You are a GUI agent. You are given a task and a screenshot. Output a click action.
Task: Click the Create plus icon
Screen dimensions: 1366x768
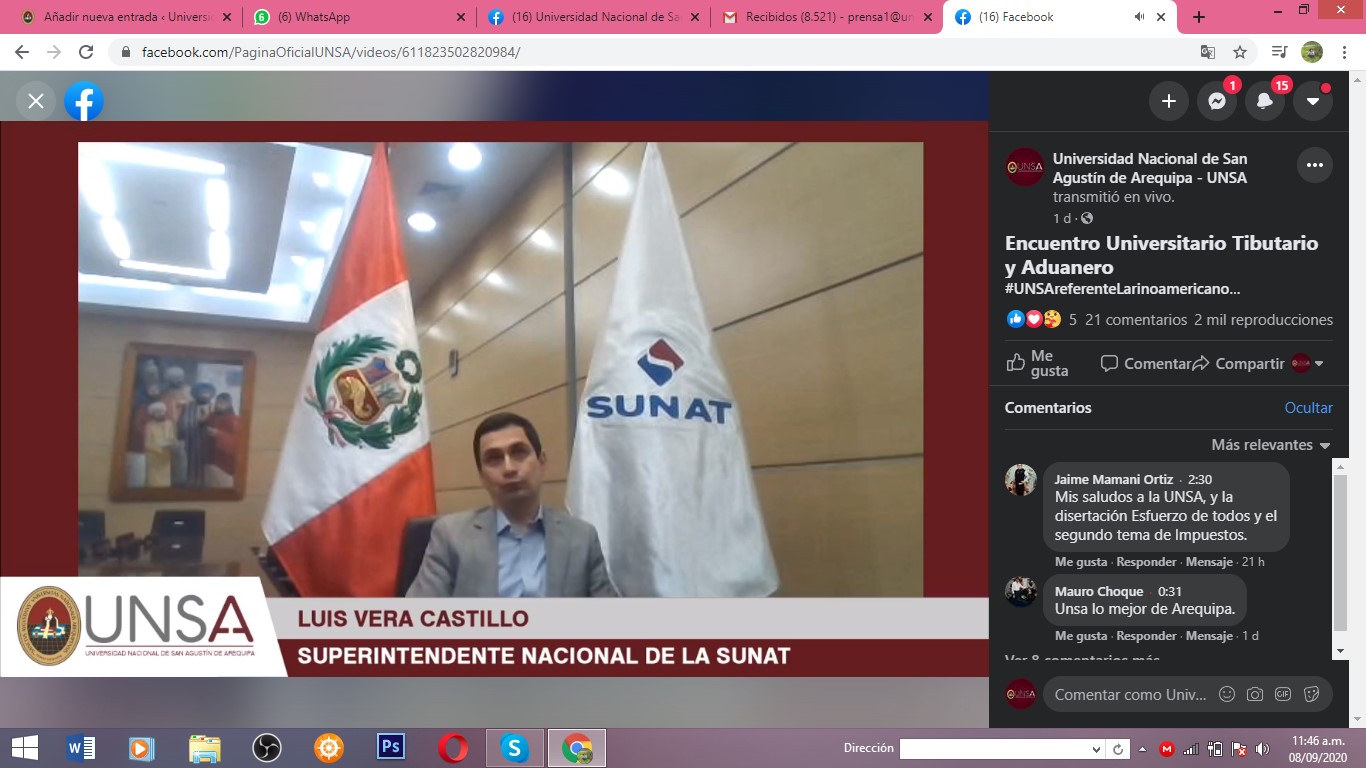(1168, 101)
